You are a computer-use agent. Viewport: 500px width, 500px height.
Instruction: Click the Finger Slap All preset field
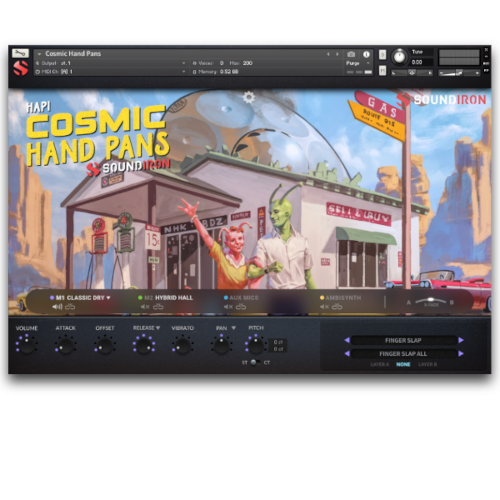403,354
